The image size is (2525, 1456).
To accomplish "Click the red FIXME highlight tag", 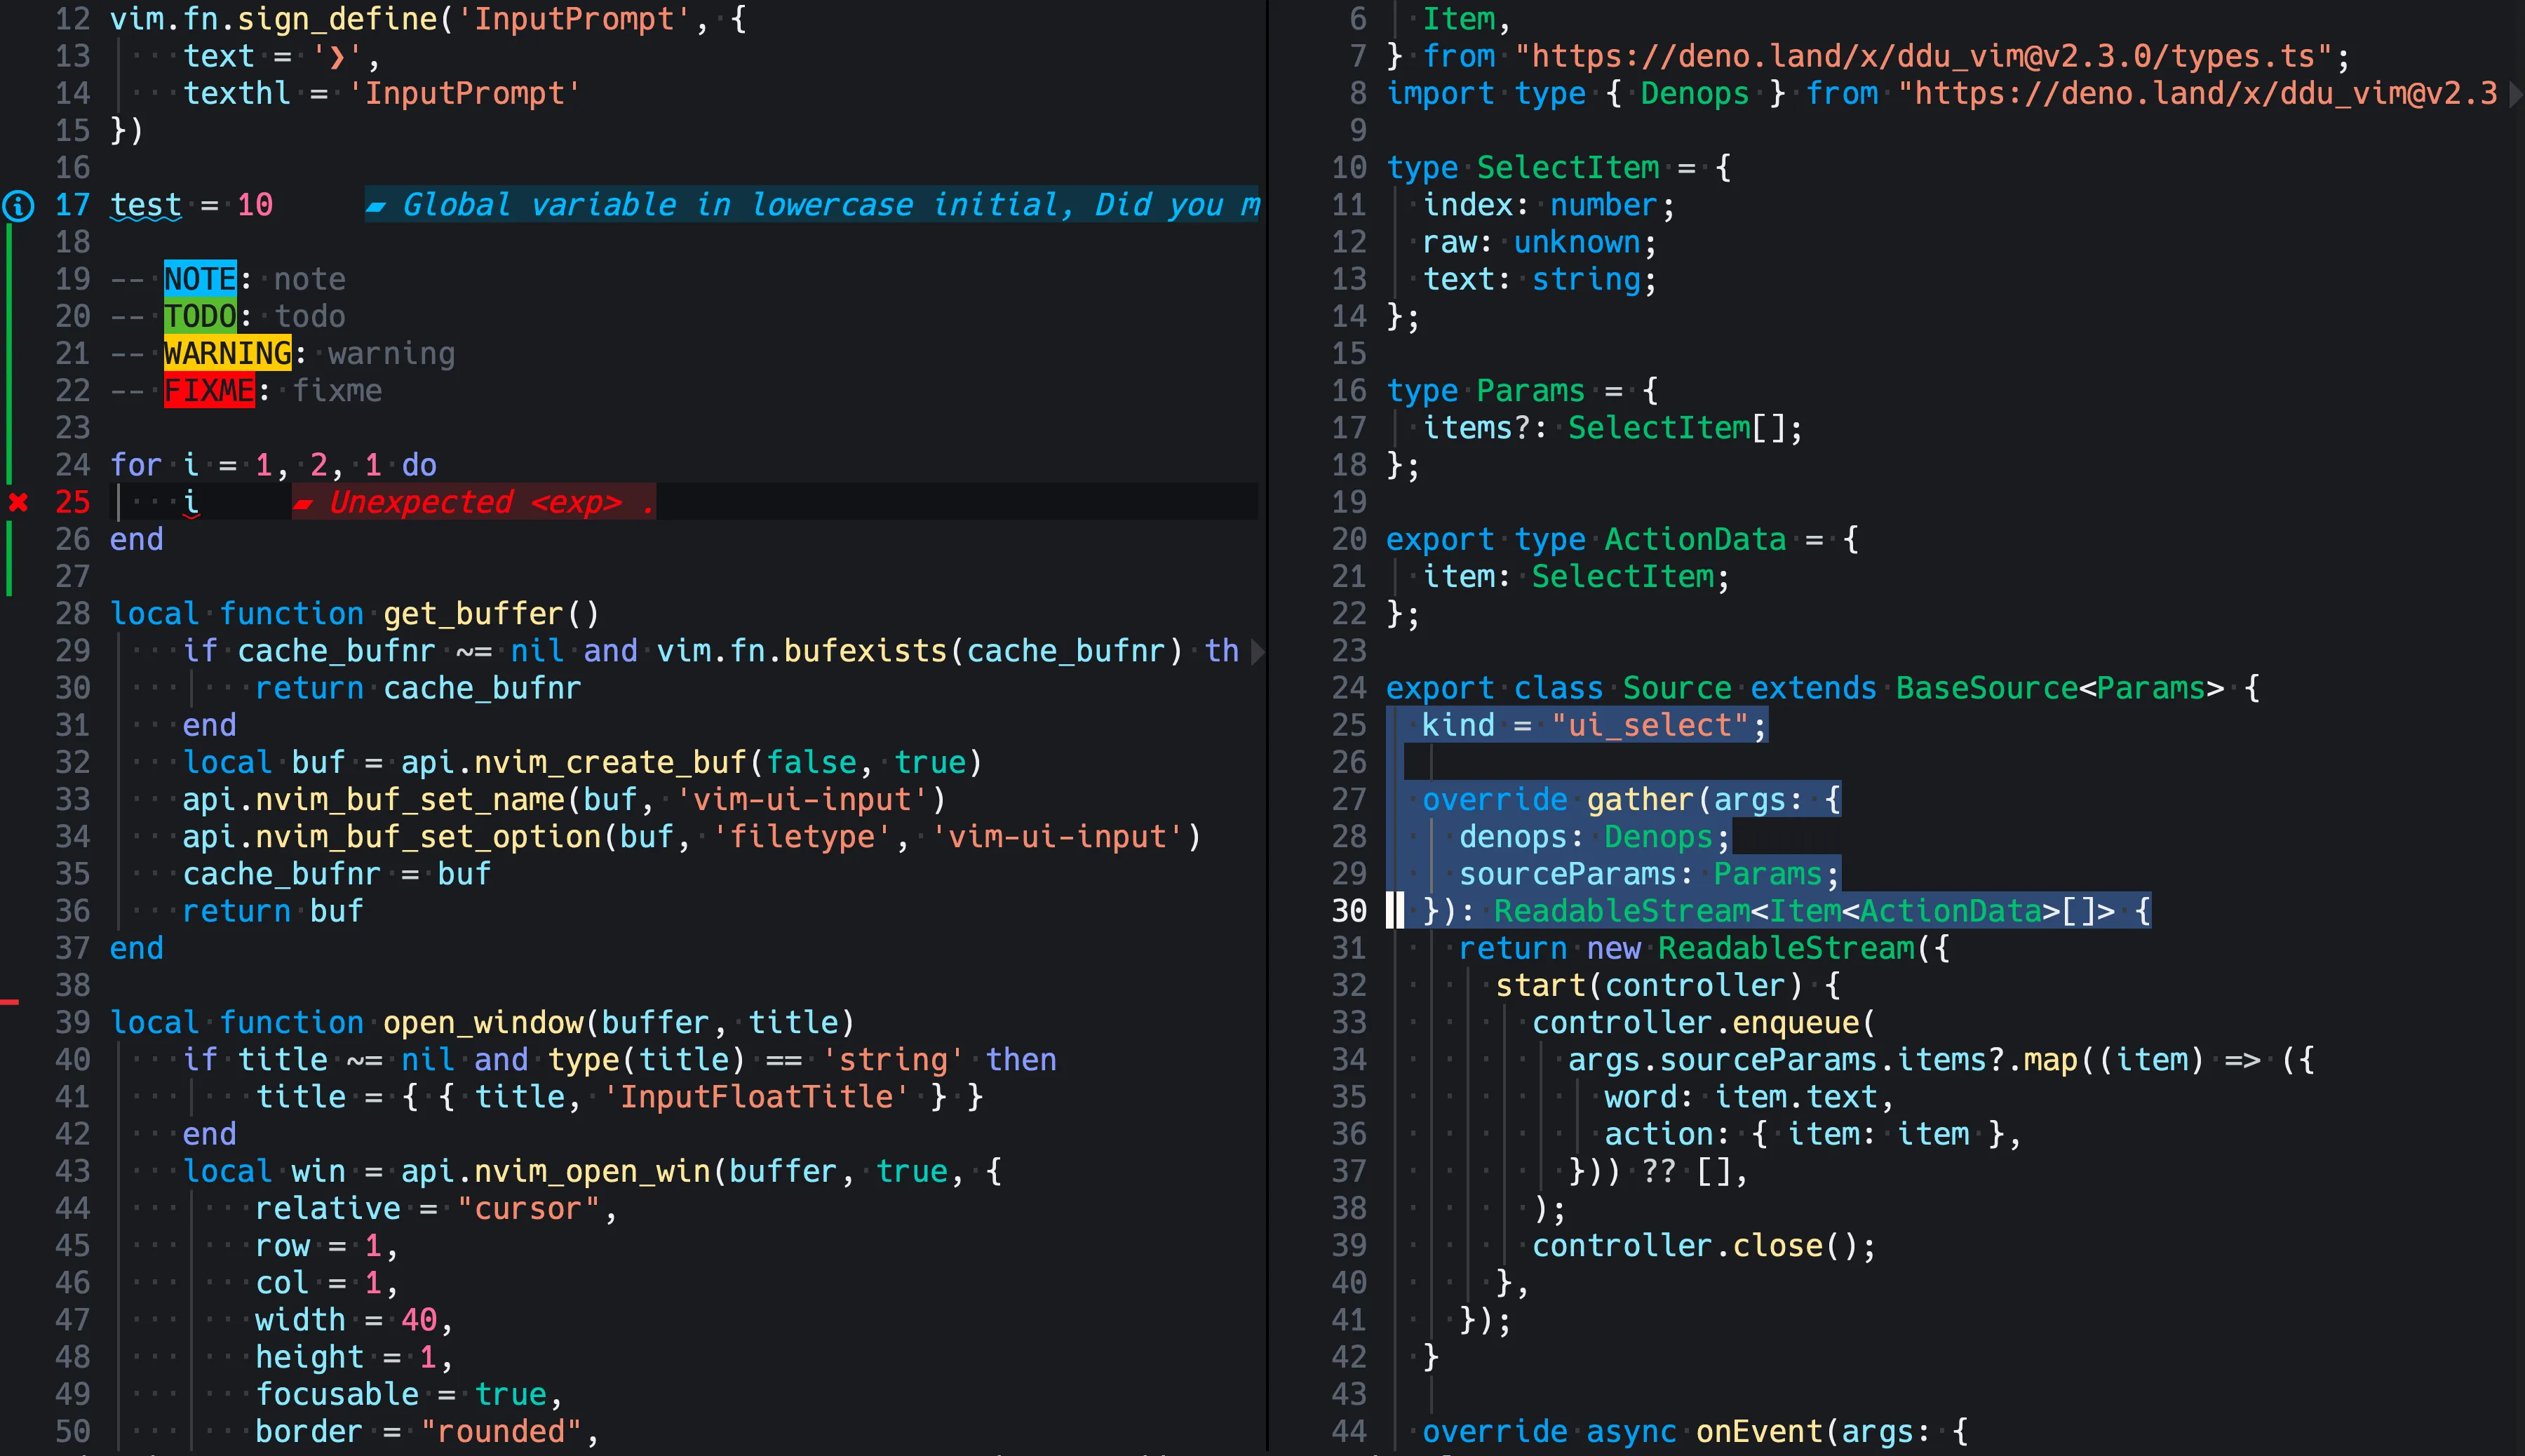I will 209,391.
